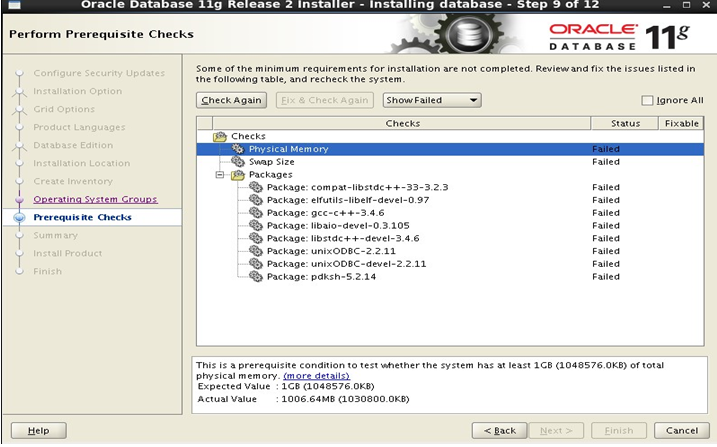Viewport: 717px width, 447px height.
Task: Open the Show Failed dropdown
Action: click(432, 100)
